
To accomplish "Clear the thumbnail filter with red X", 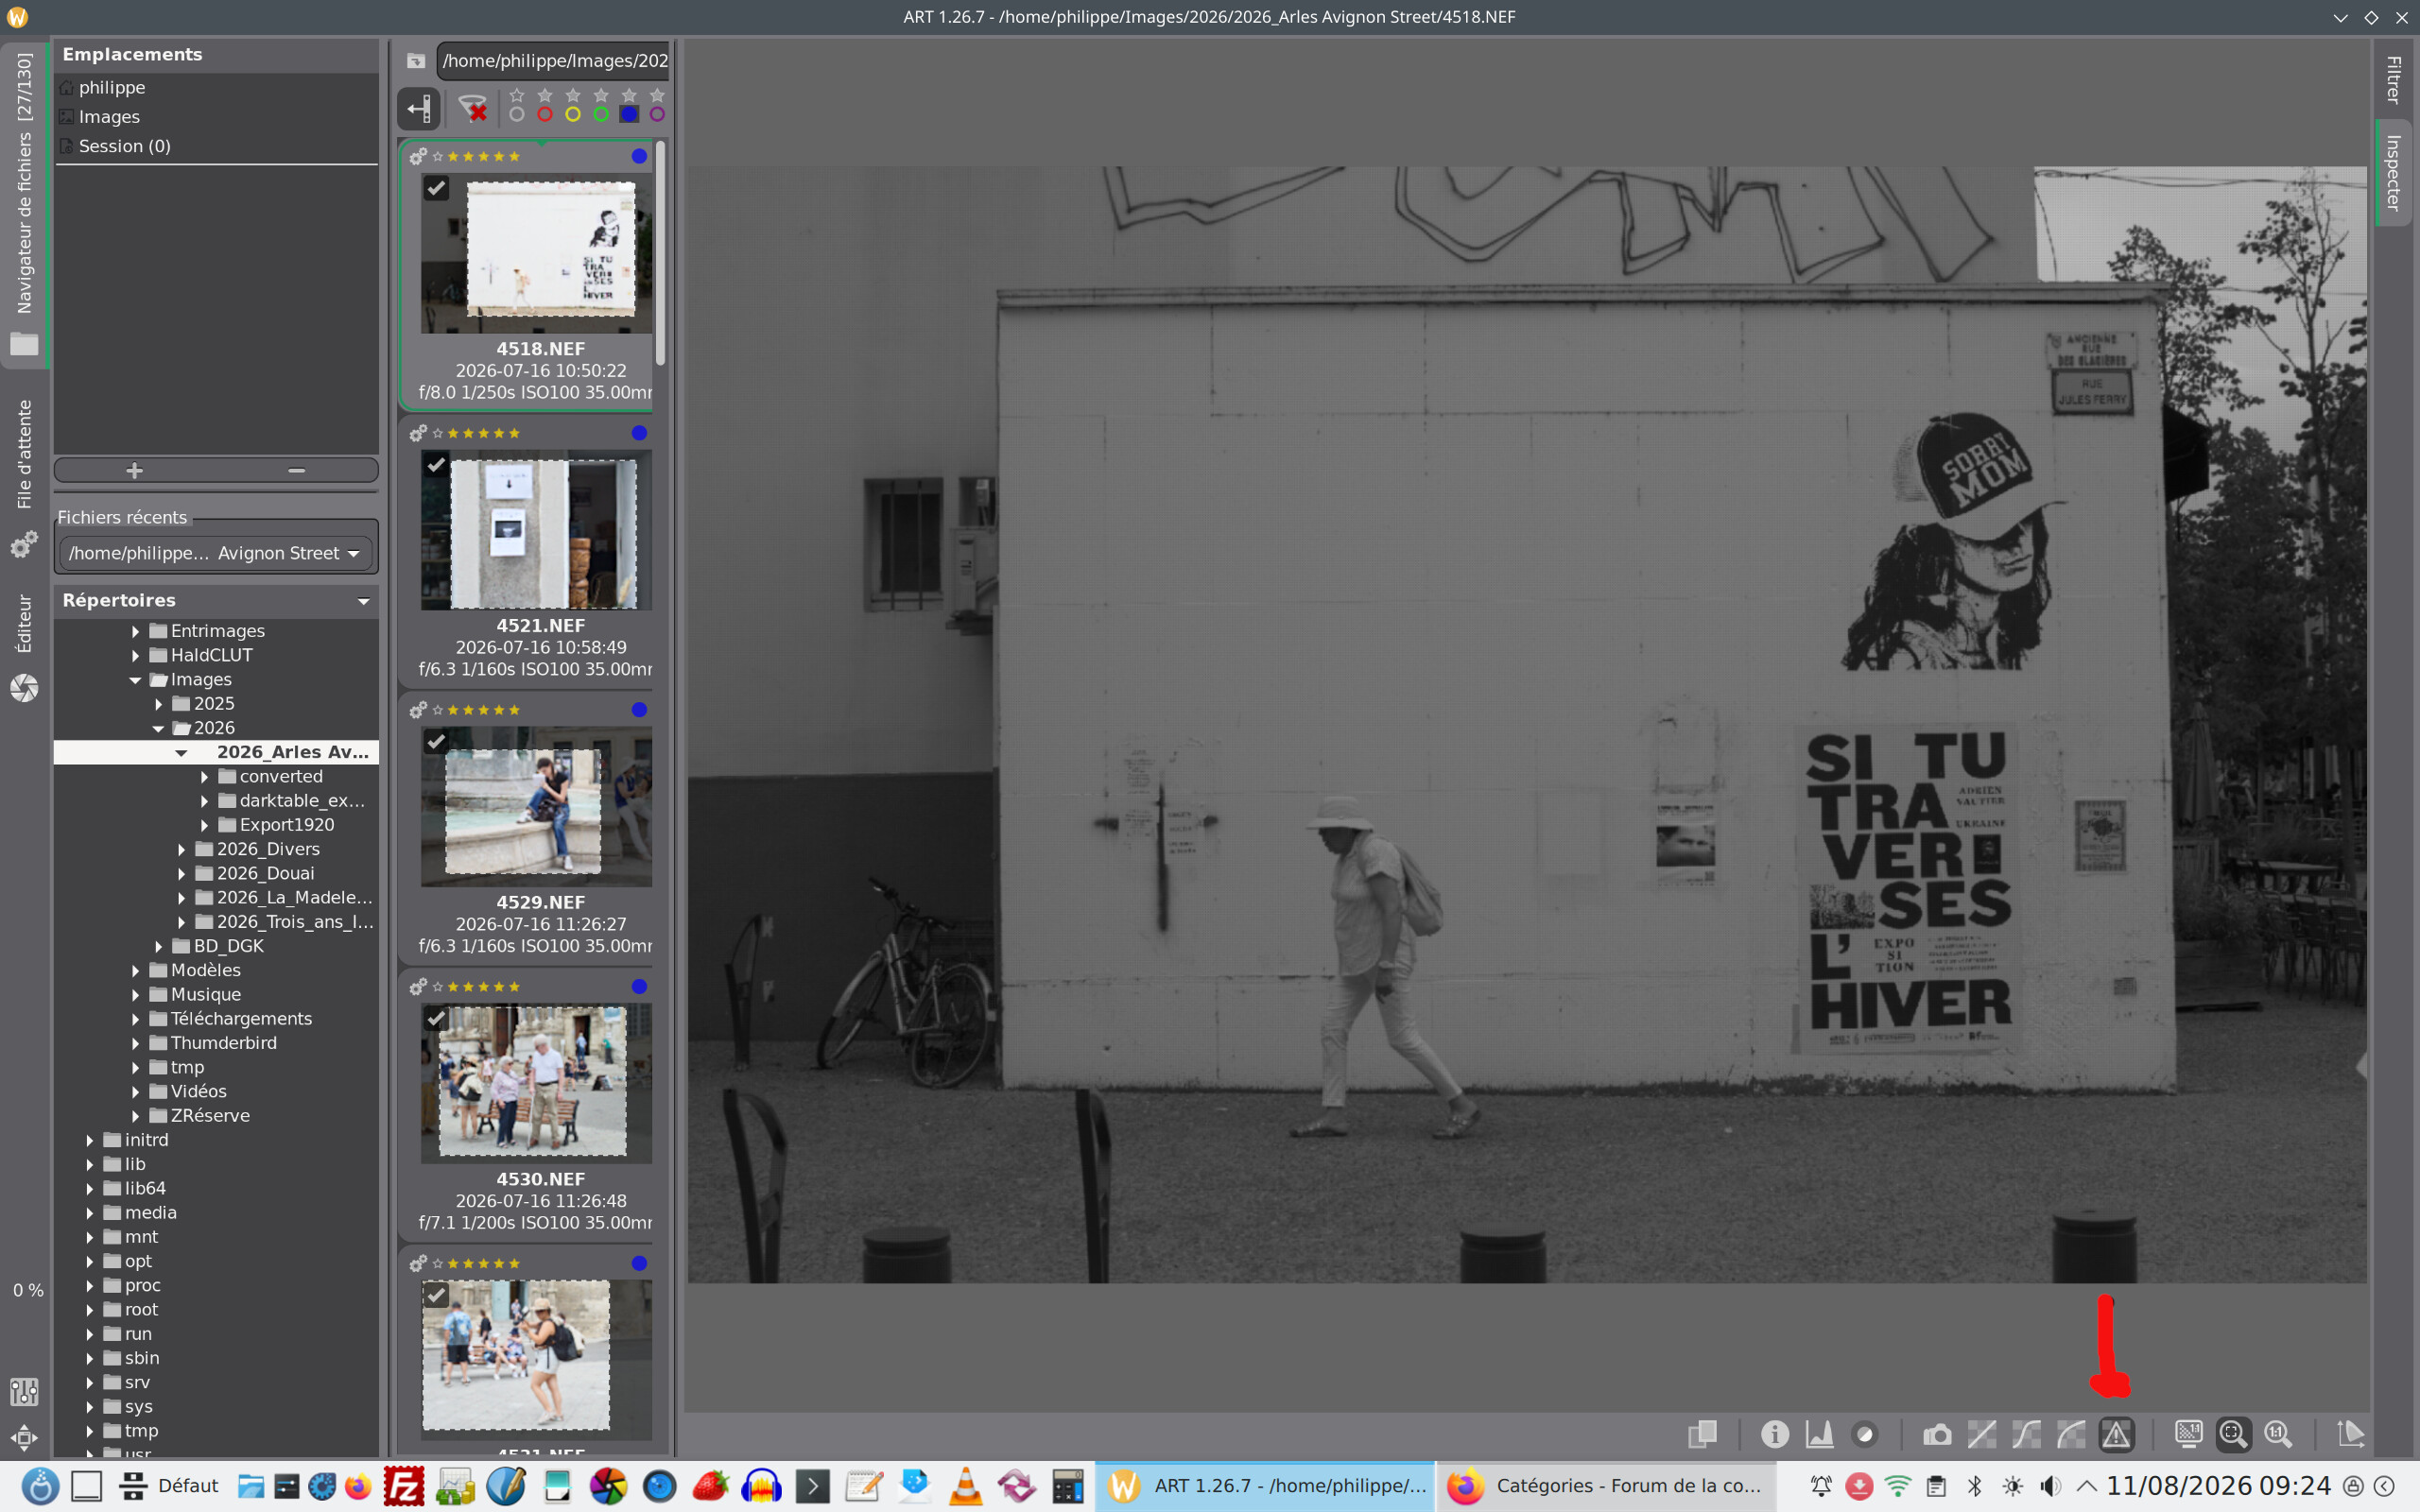I will pyautogui.click(x=472, y=108).
